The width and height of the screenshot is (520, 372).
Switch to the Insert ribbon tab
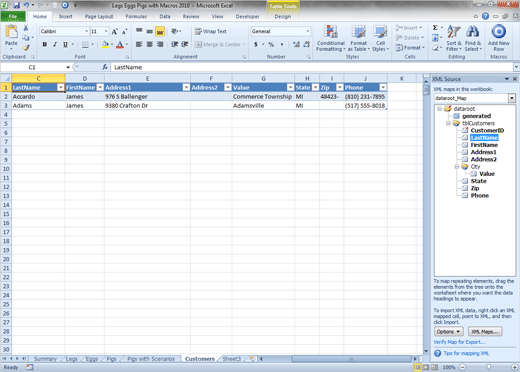tap(66, 16)
